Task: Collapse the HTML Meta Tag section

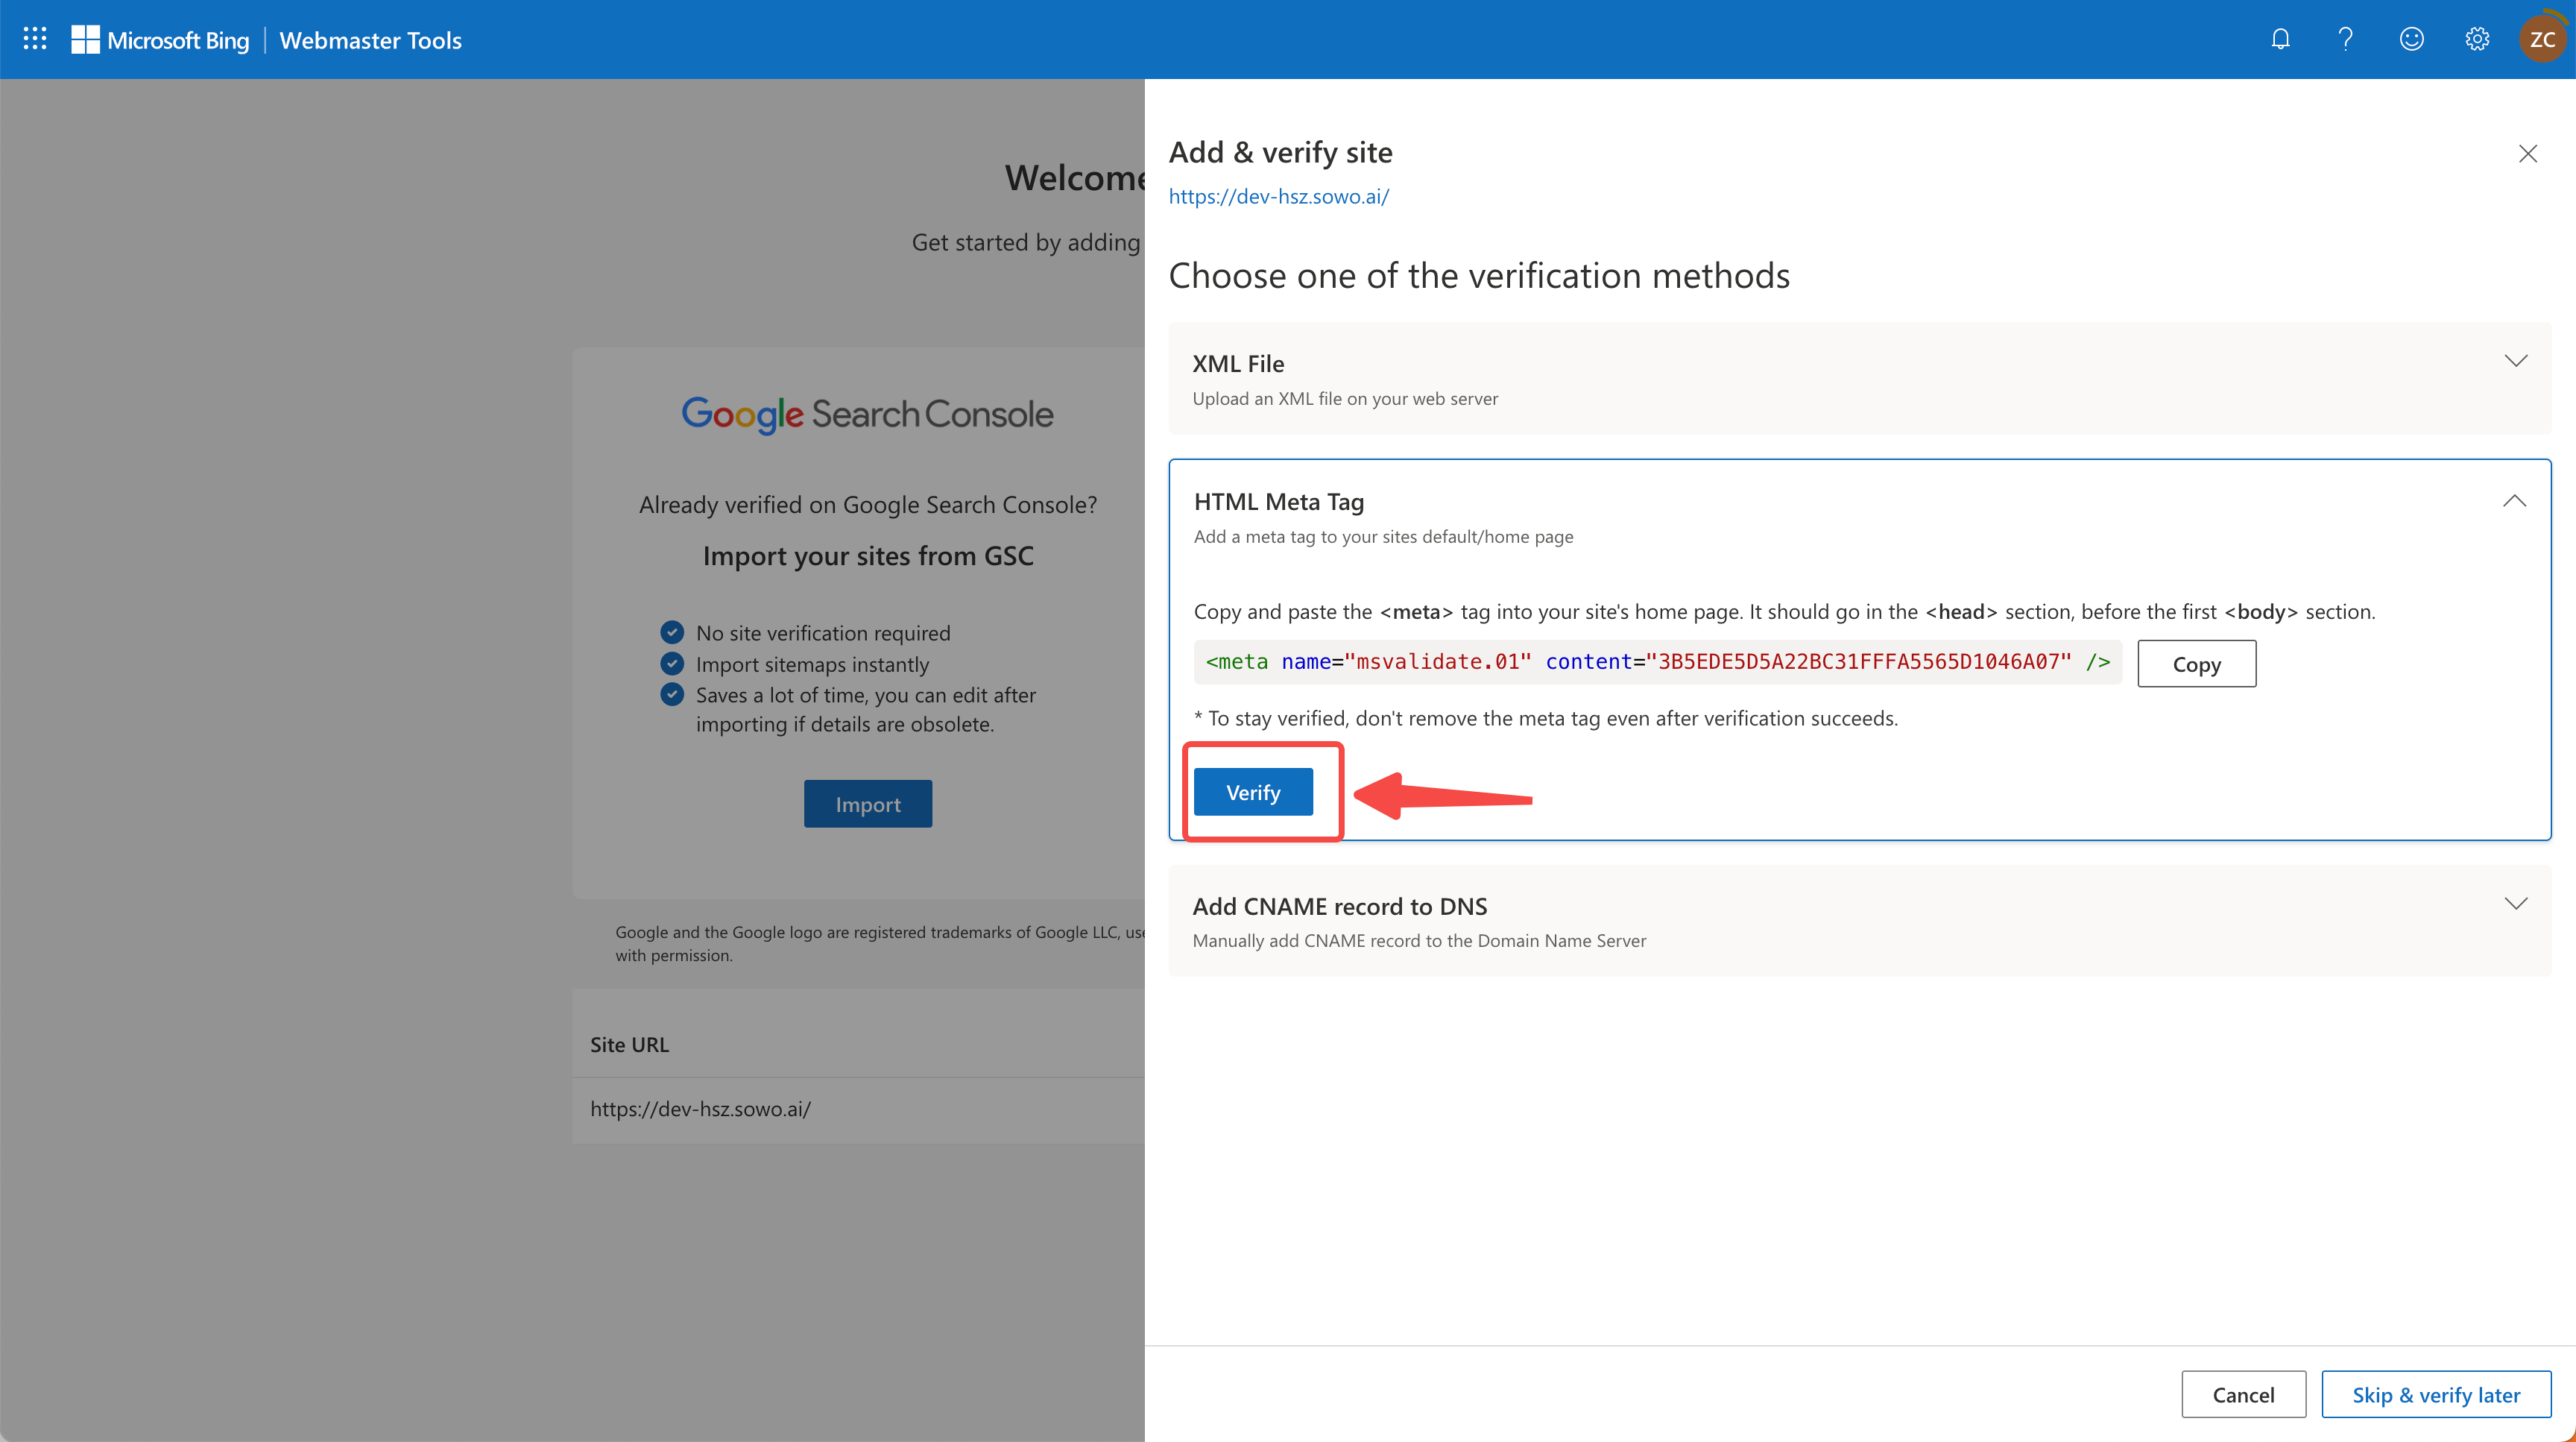Action: (2514, 501)
